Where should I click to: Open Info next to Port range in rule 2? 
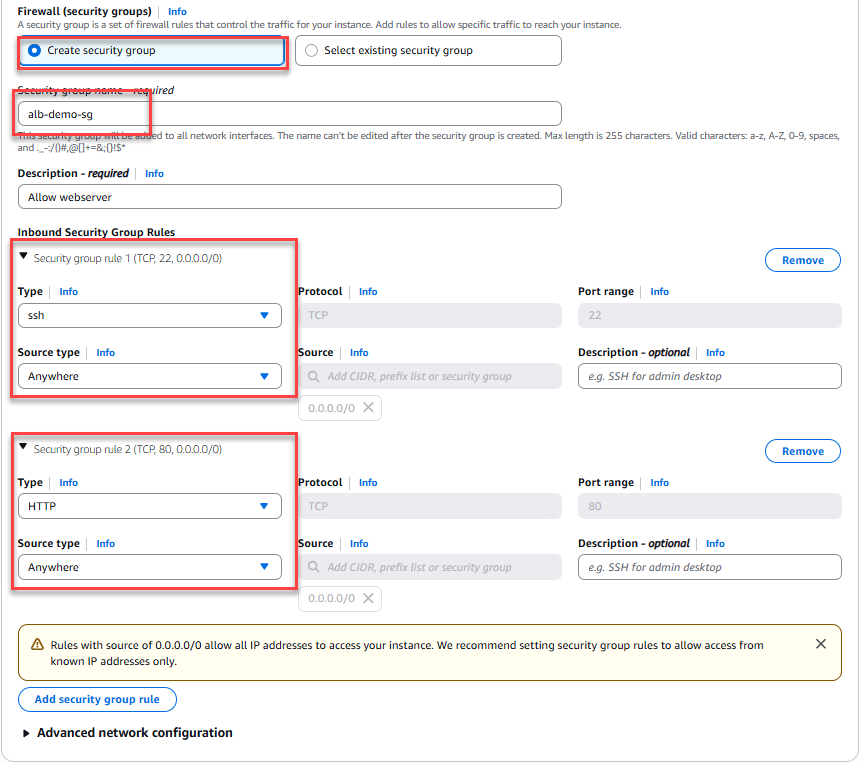pyautogui.click(x=659, y=482)
